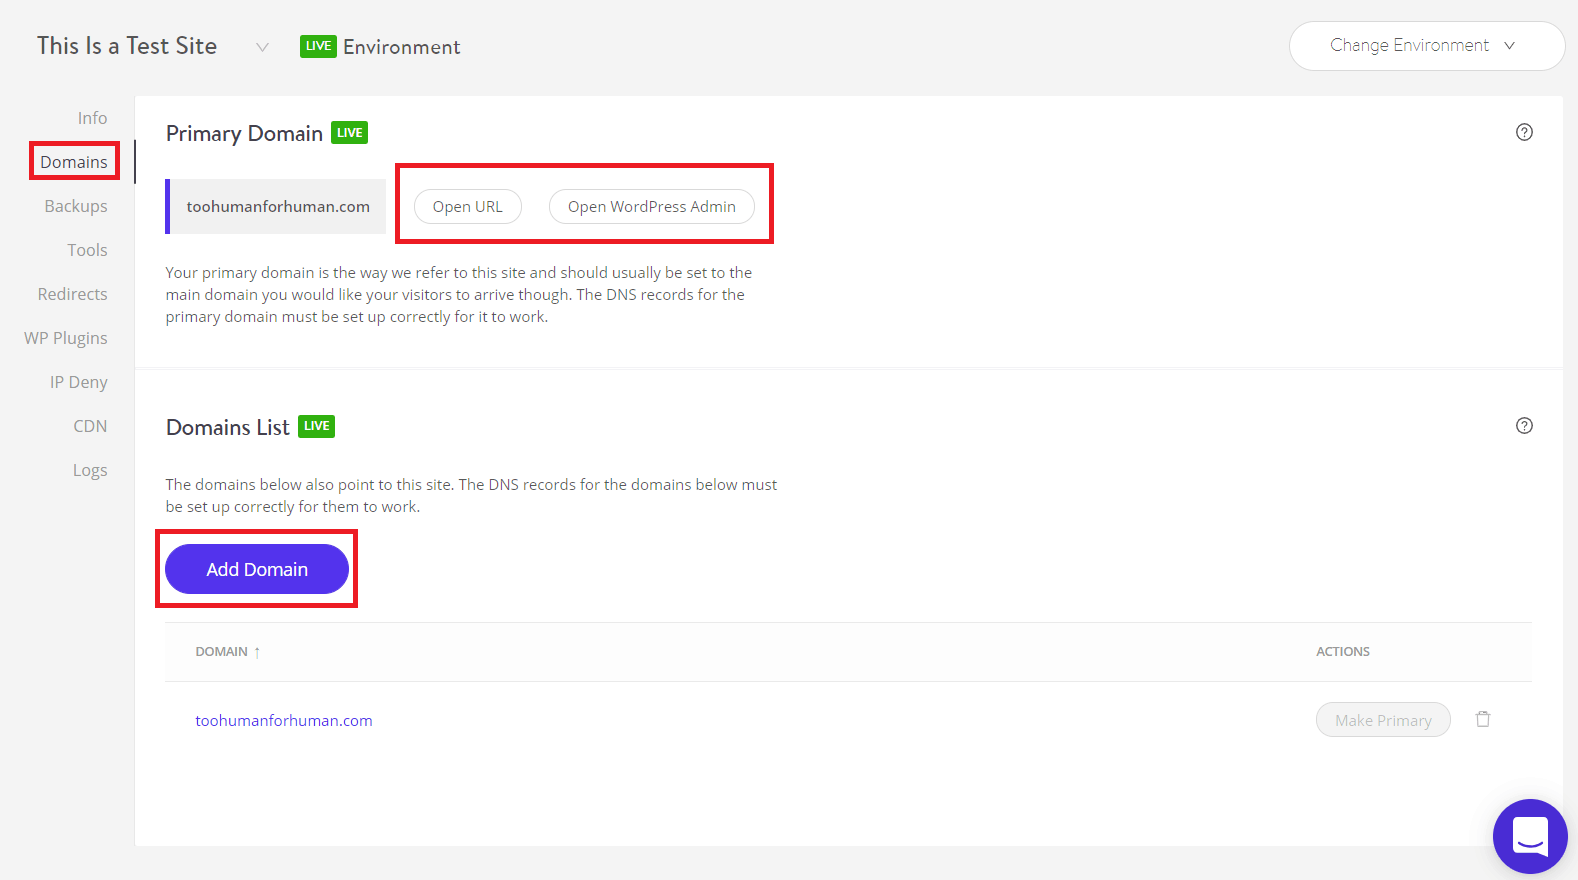Open the Intercom chat bubble
The width and height of the screenshot is (1578, 880).
[1530, 836]
